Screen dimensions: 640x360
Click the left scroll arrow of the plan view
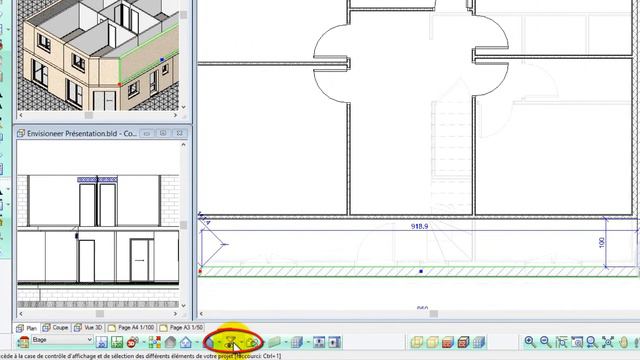pyautogui.click(x=201, y=313)
